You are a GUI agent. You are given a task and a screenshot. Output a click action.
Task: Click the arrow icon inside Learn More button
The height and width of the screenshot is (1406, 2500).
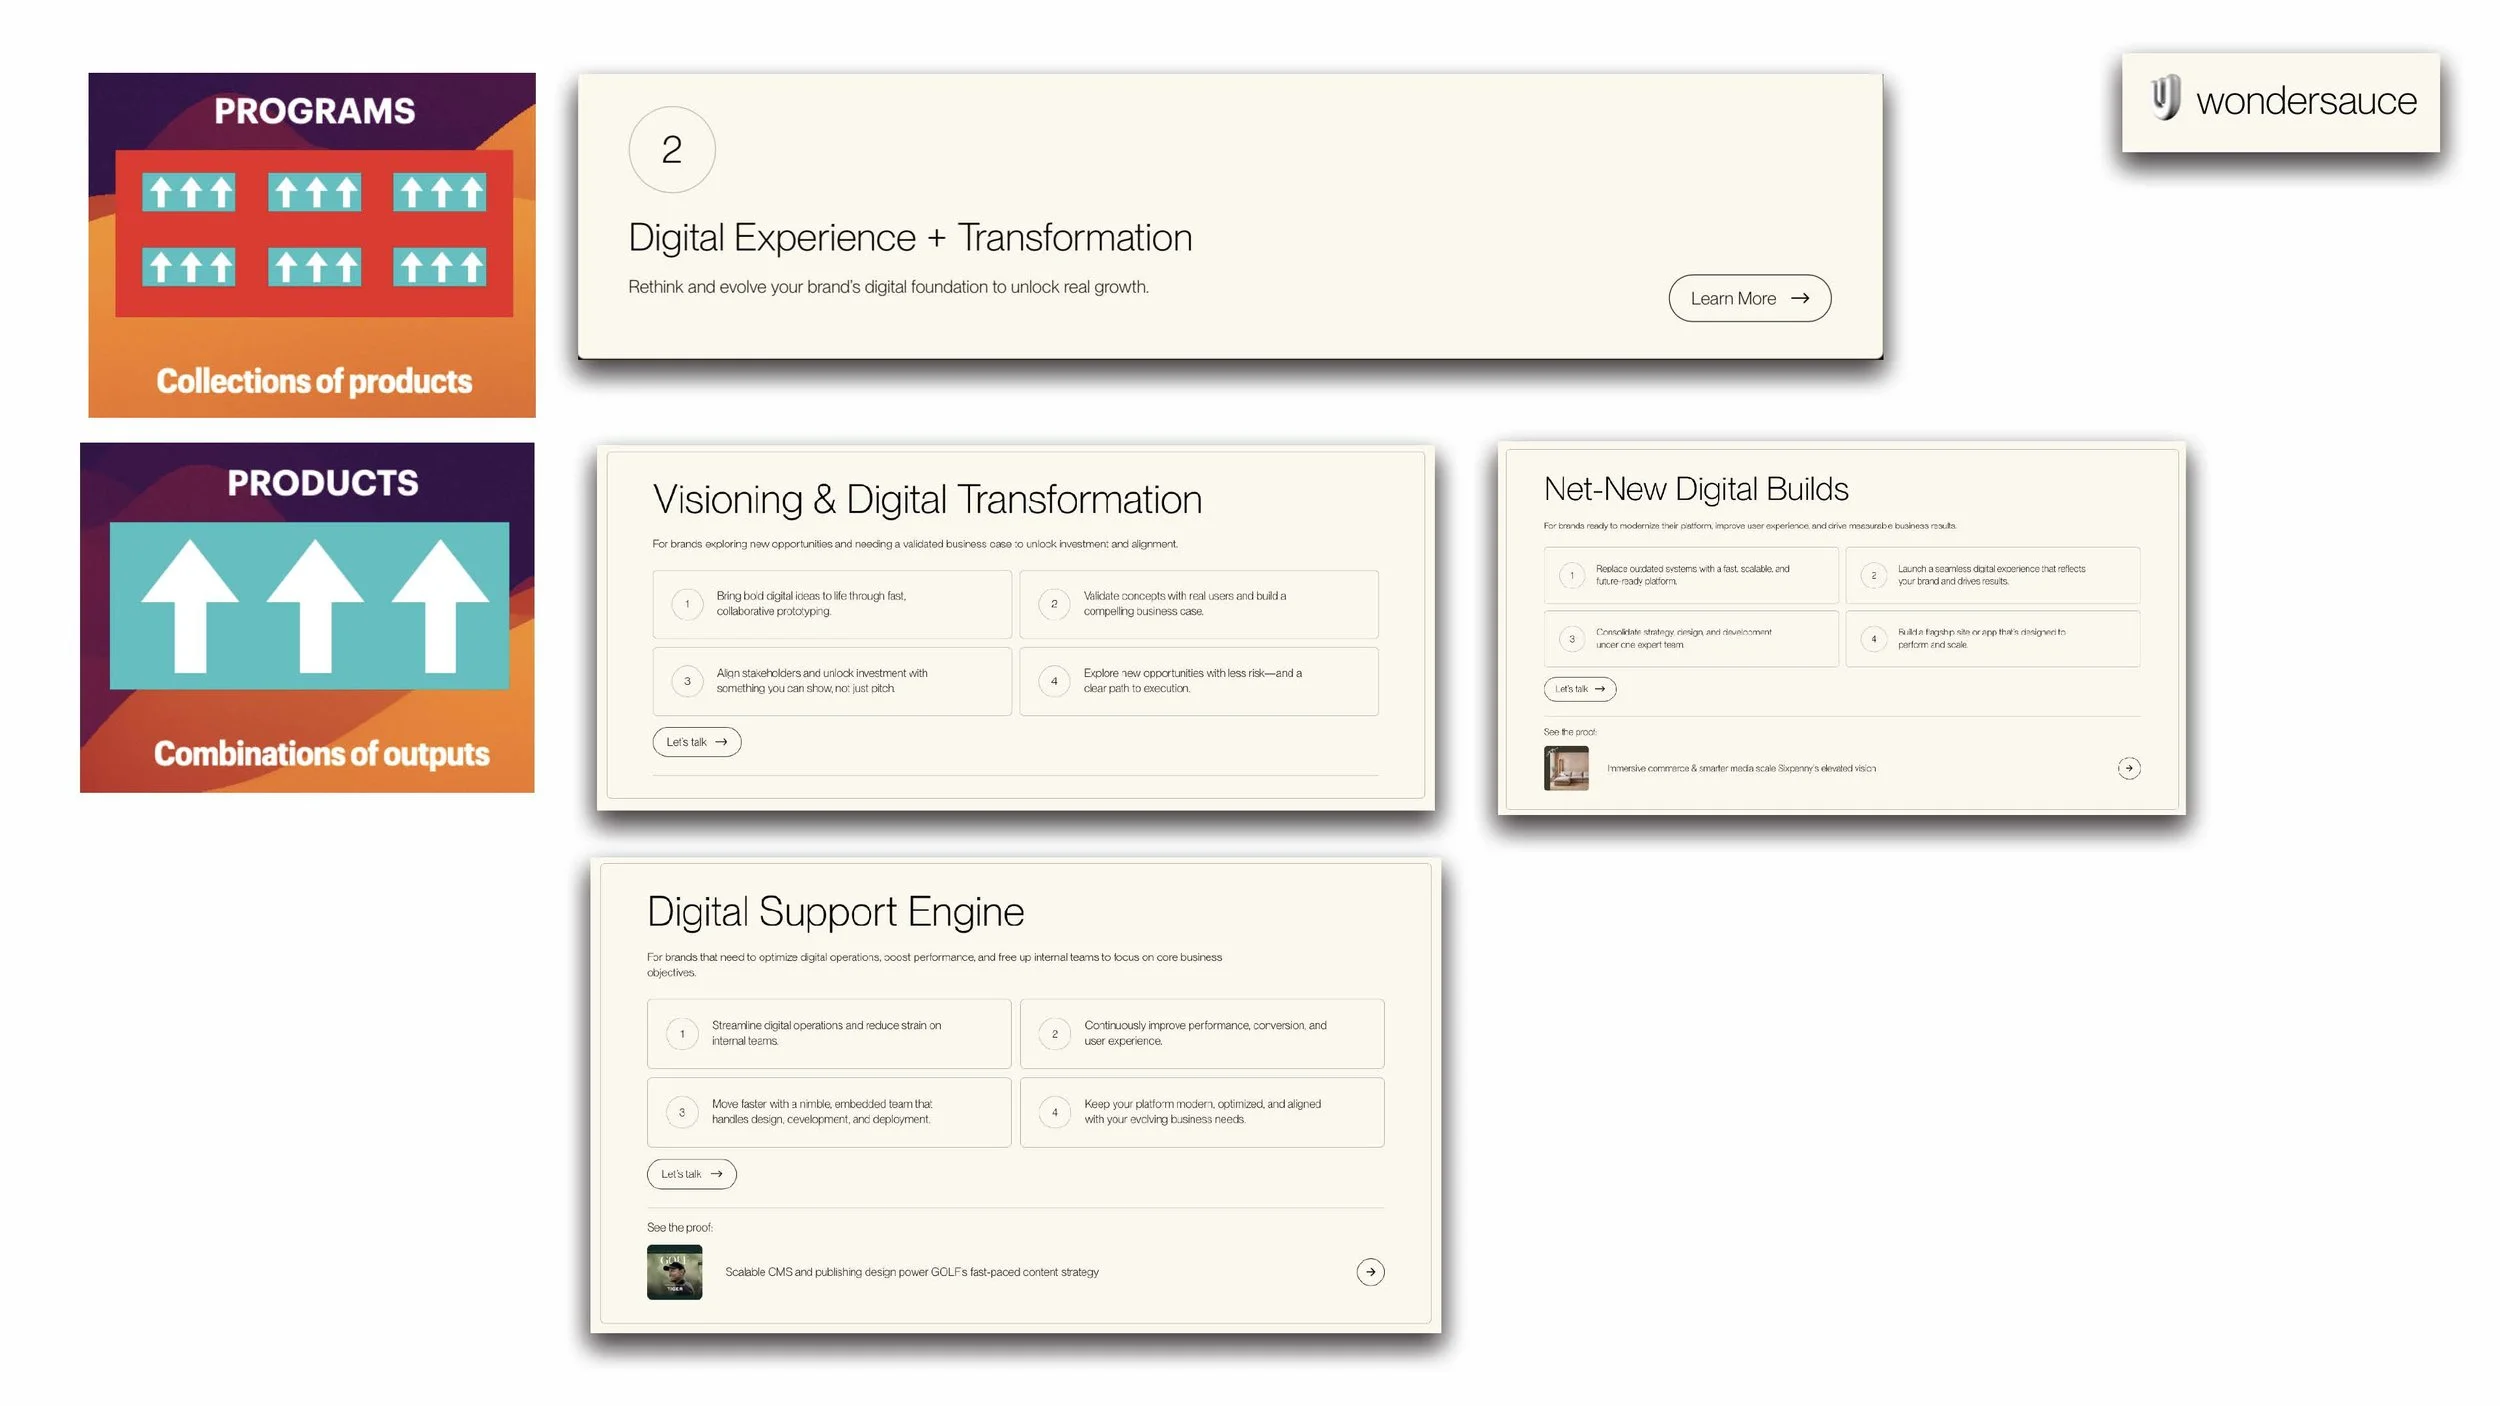click(1800, 298)
